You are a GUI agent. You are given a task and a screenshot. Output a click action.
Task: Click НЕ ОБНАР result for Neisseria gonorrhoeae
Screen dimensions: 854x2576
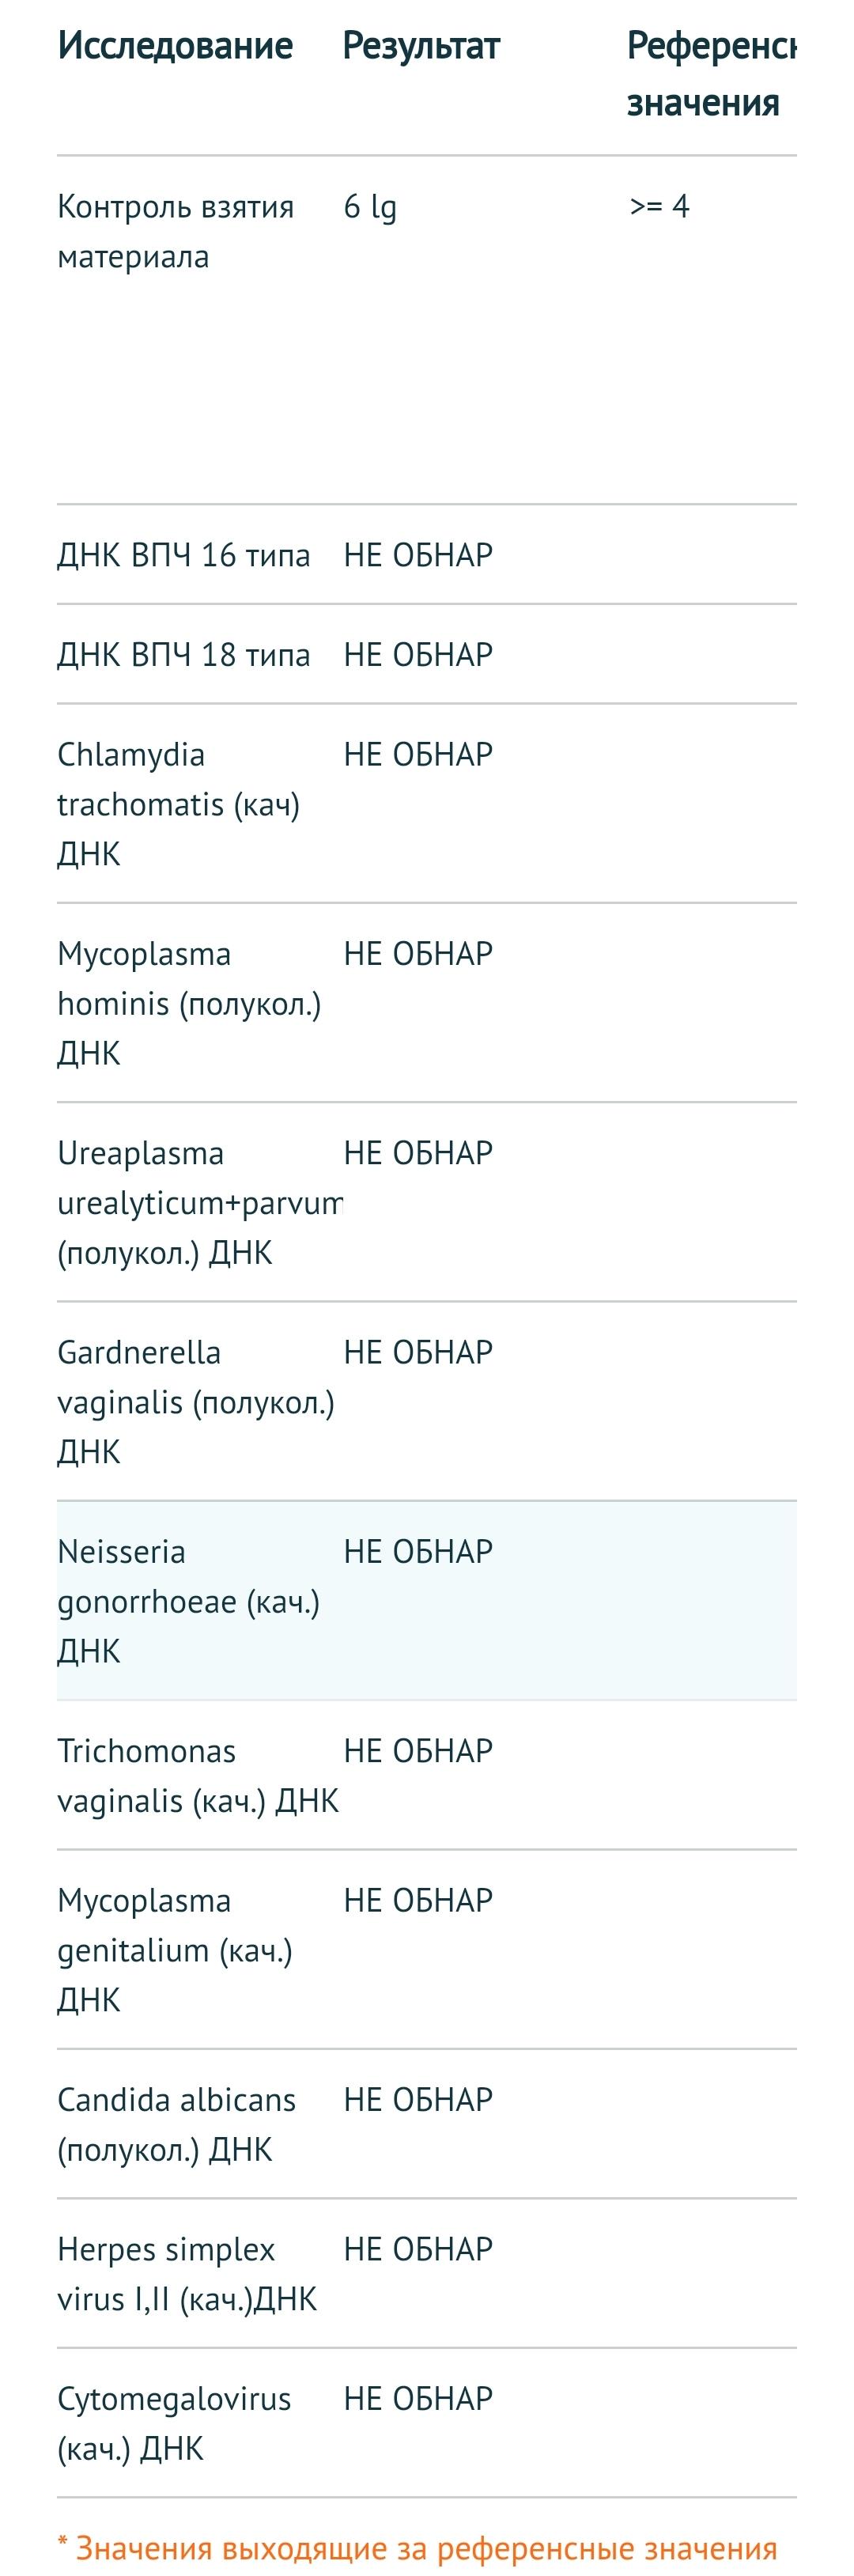coord(418,1552)
